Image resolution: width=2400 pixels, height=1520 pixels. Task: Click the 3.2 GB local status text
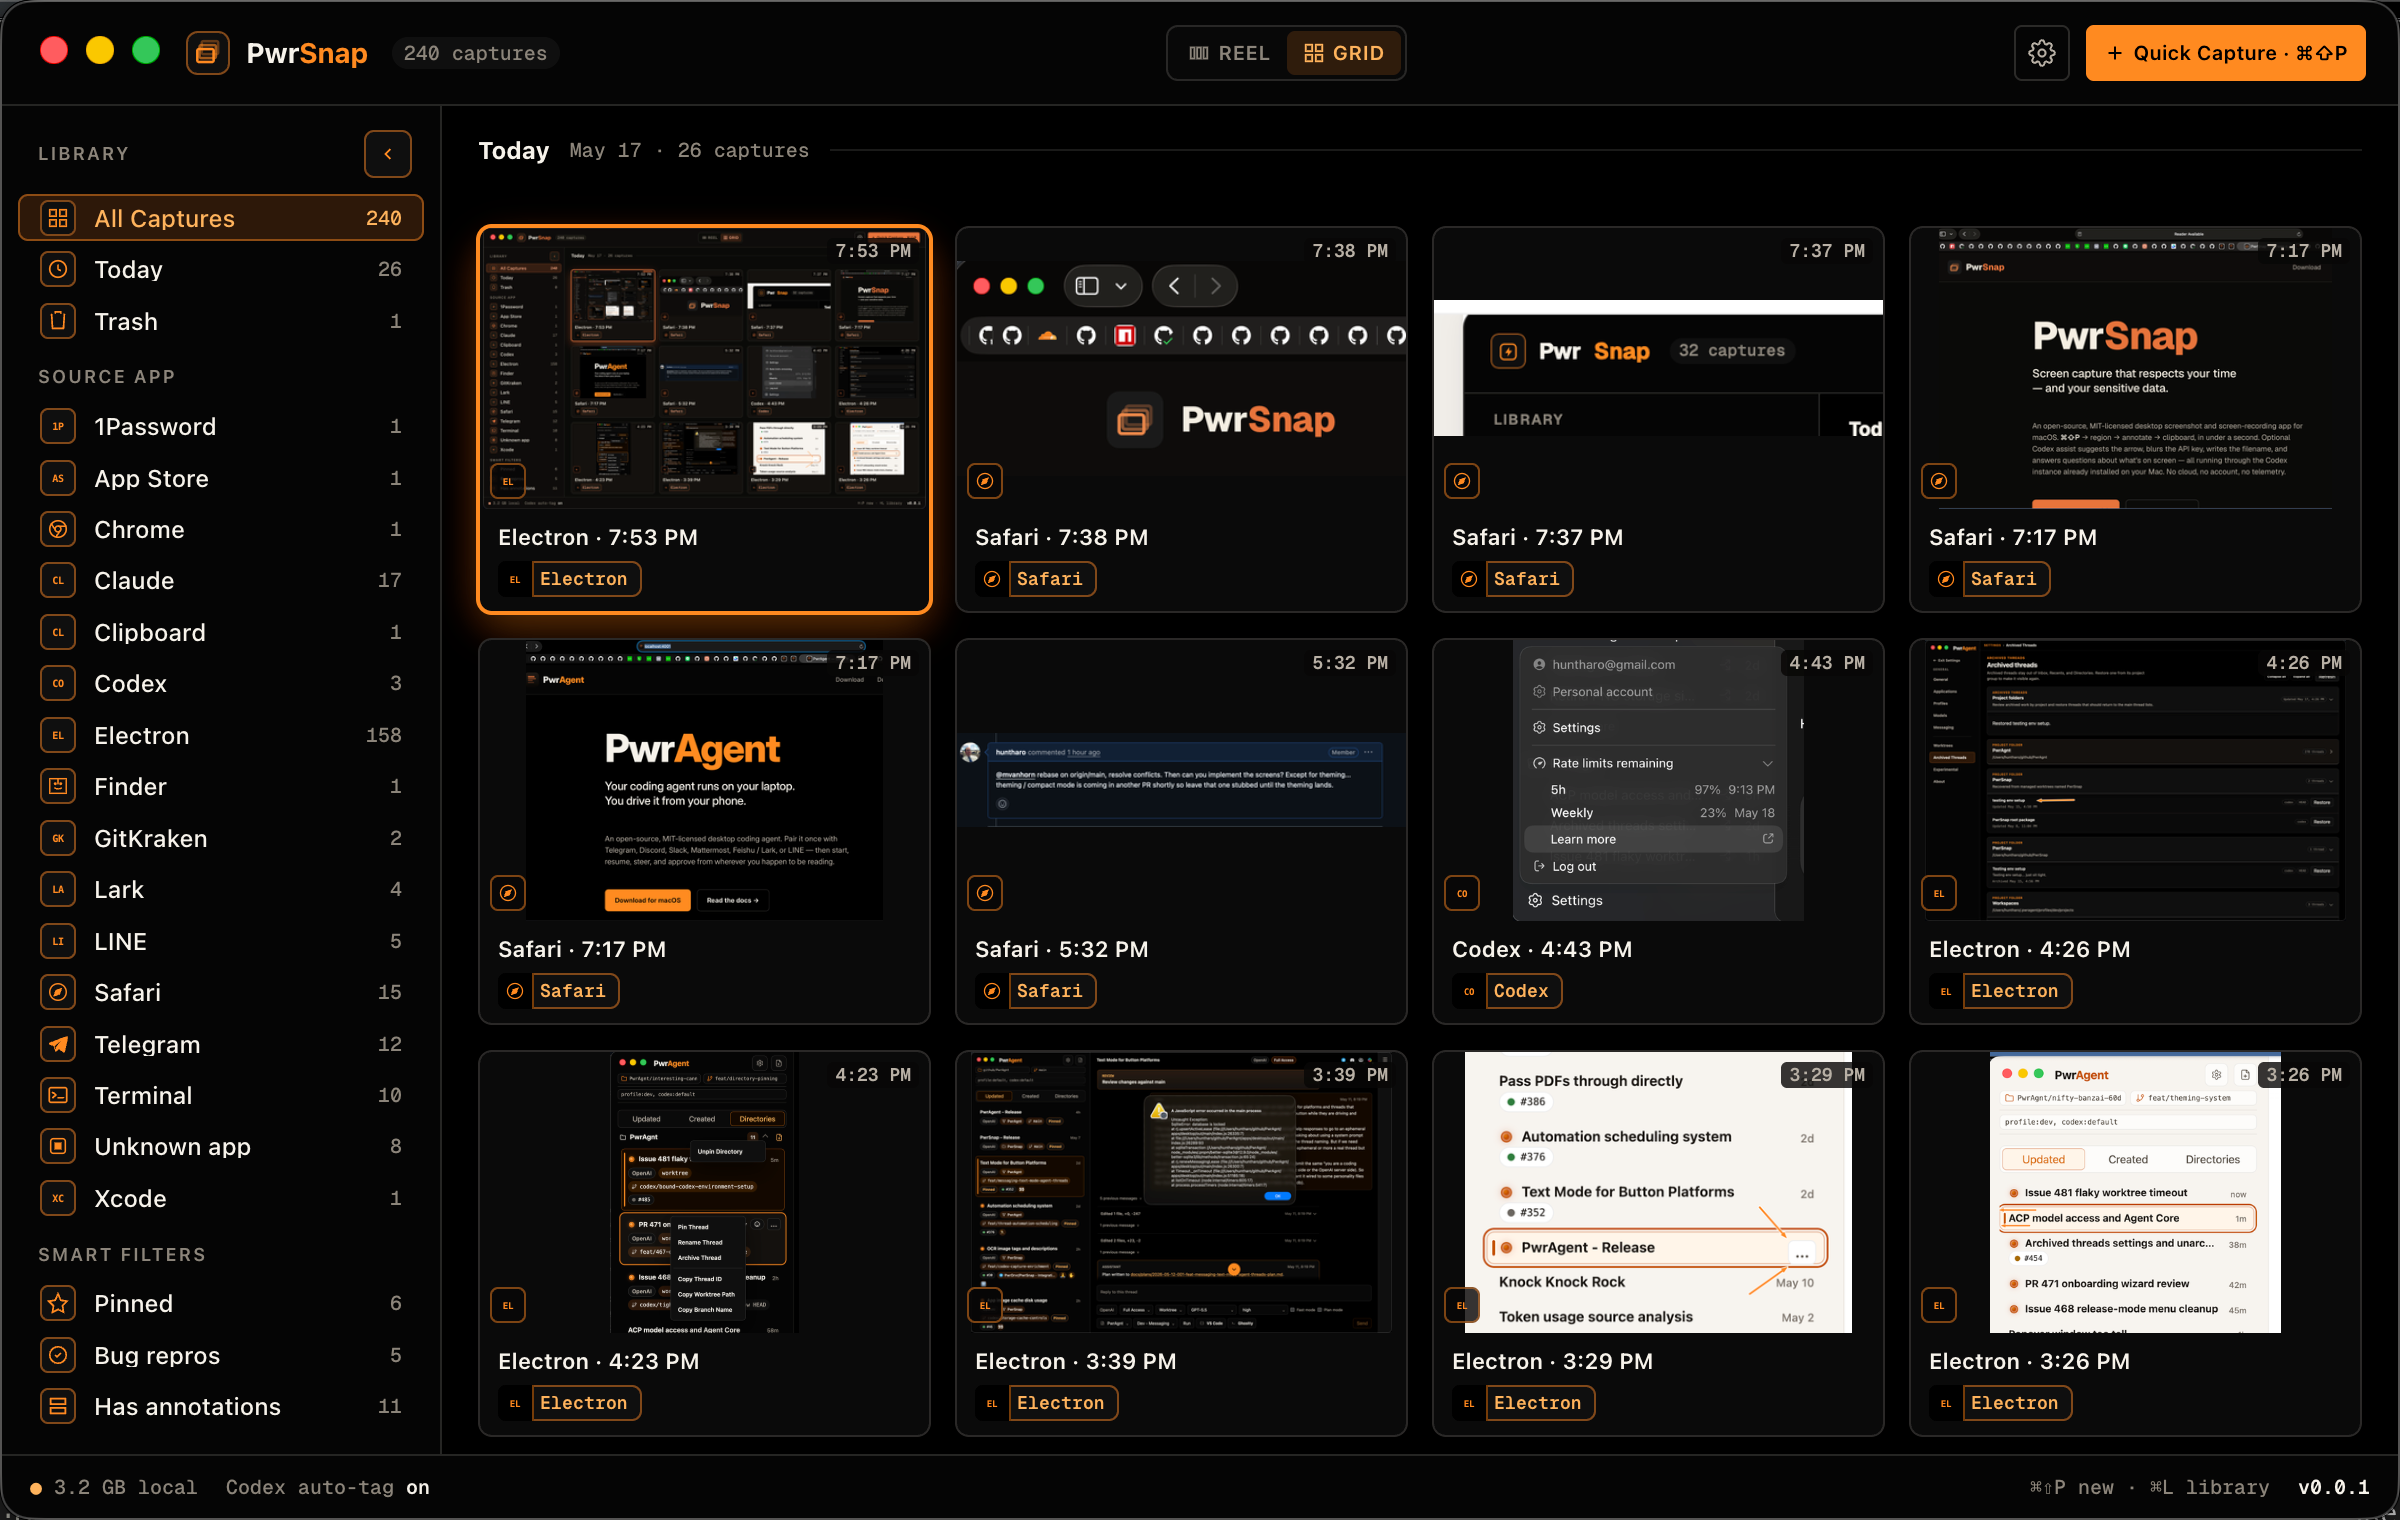125,1487
